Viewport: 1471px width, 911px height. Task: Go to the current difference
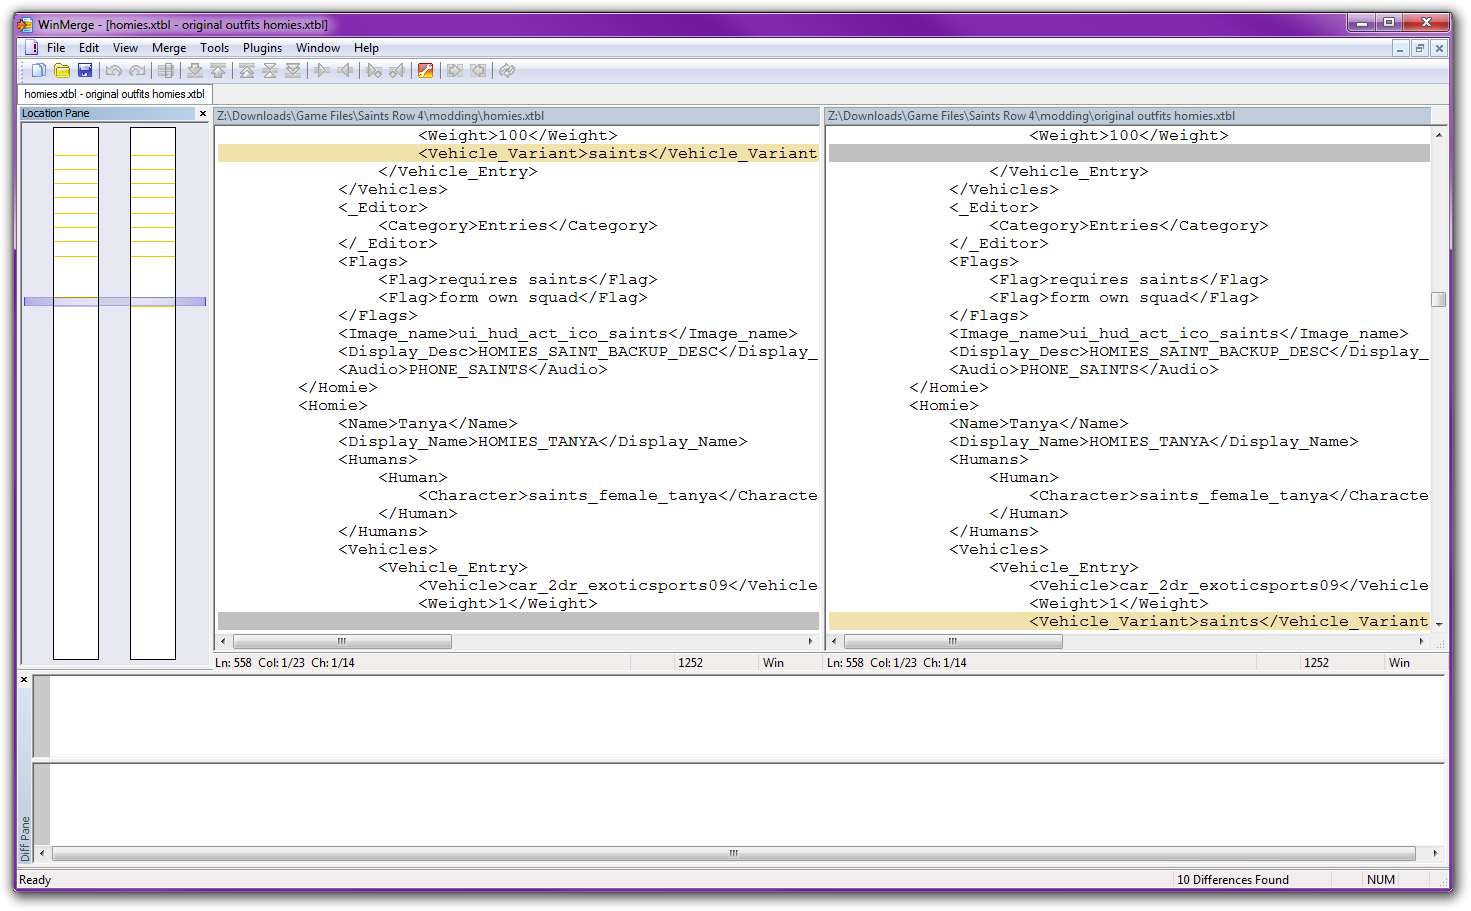point(270,70)
